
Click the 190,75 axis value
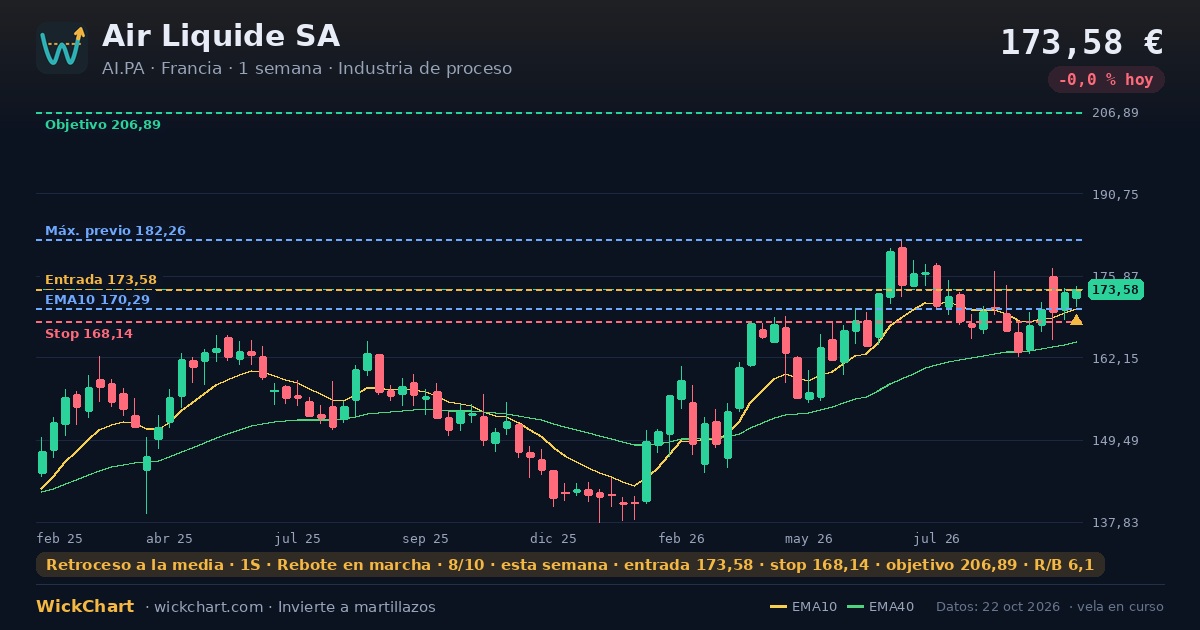click(x=1115, y=195)
